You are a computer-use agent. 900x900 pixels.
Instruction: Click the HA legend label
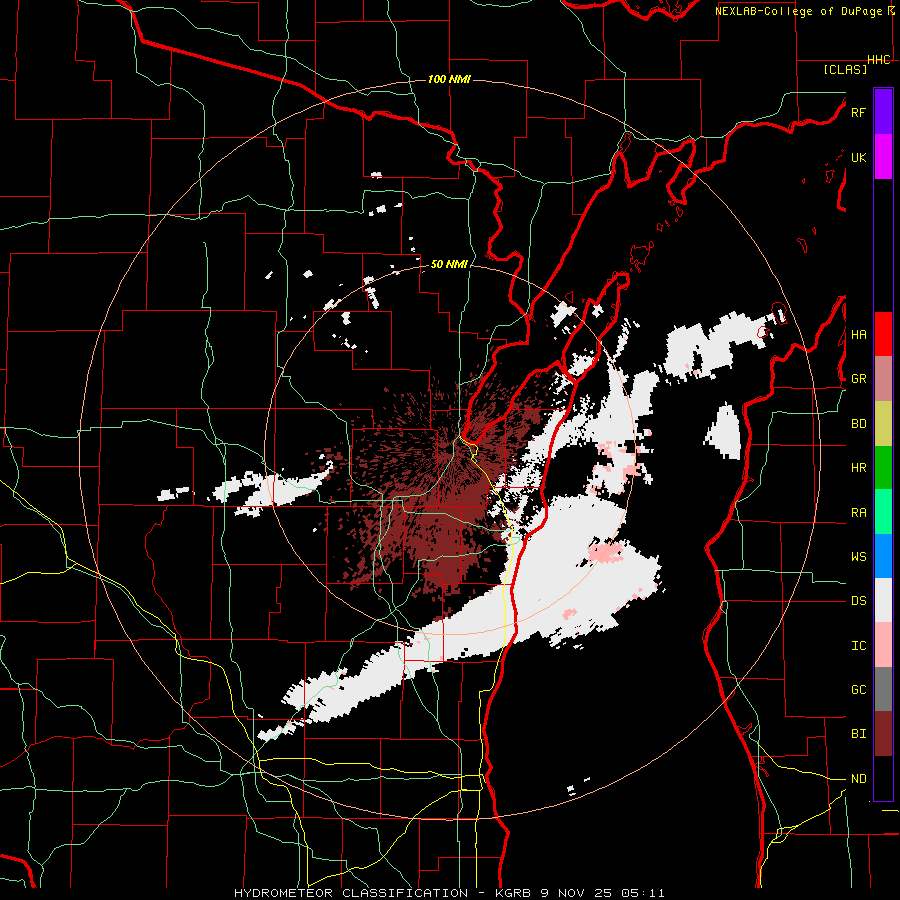coord(858,335)
